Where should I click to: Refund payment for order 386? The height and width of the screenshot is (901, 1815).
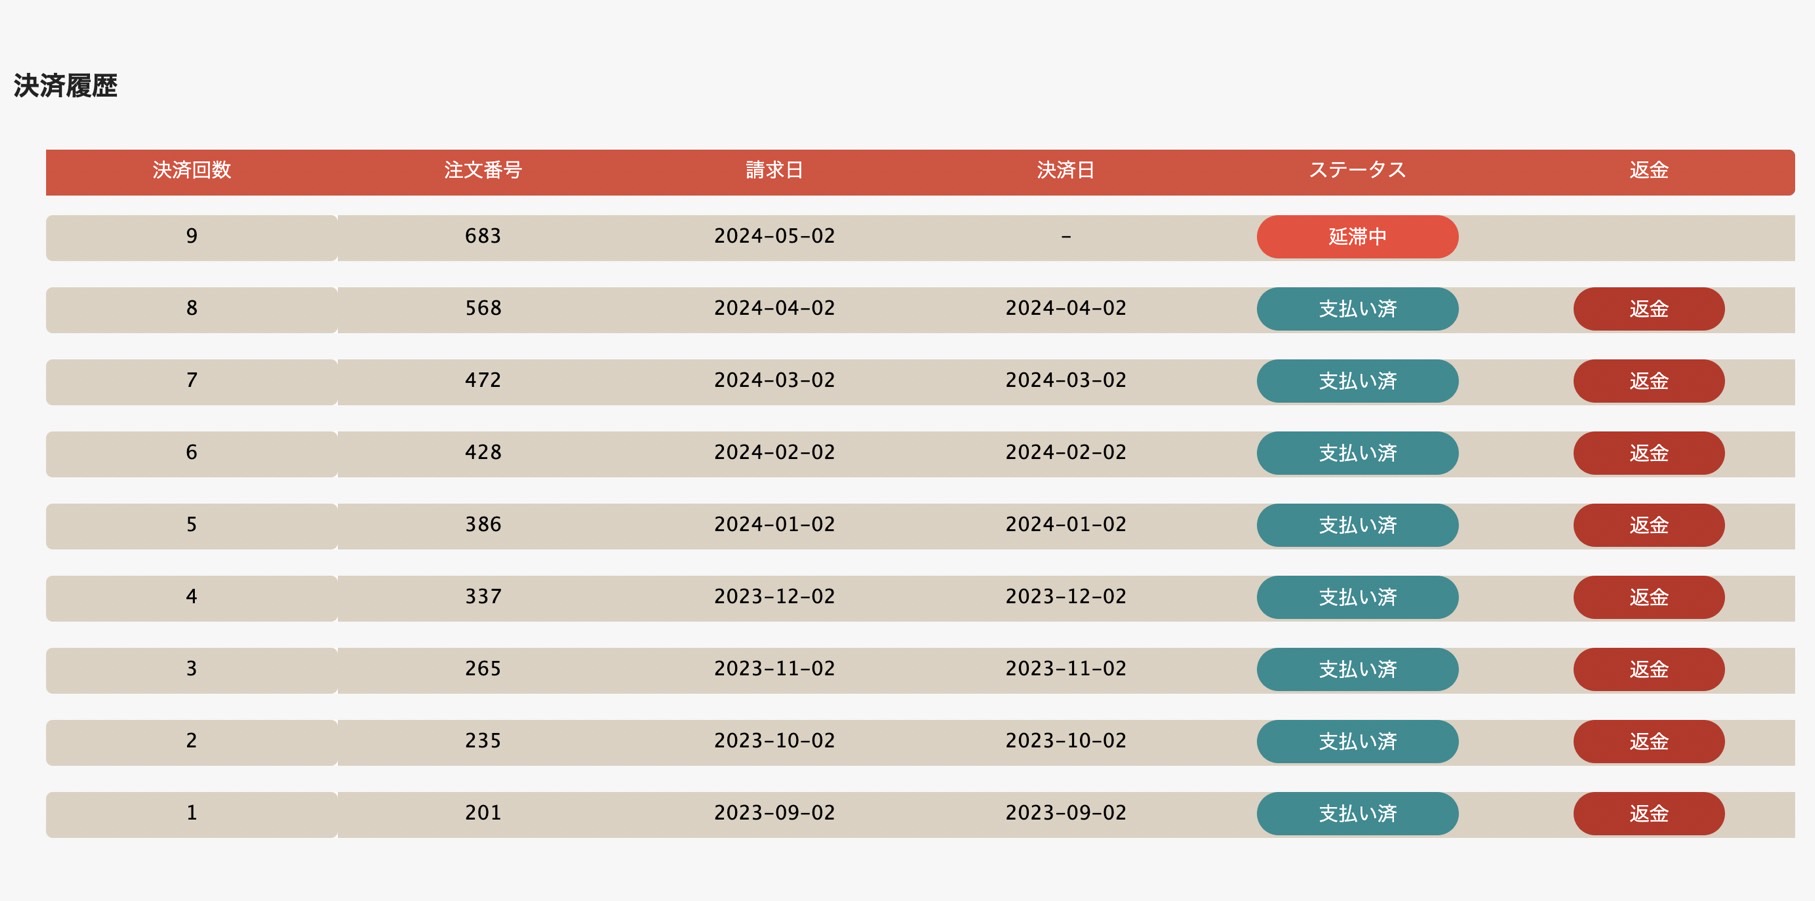tap(1648, 525)
